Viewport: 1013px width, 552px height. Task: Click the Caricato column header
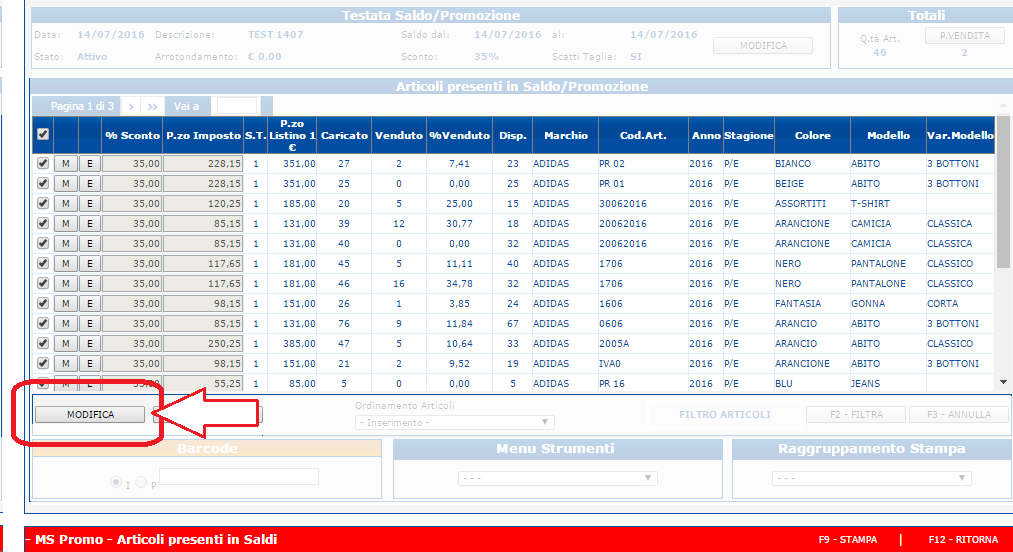tap(344, 135)
